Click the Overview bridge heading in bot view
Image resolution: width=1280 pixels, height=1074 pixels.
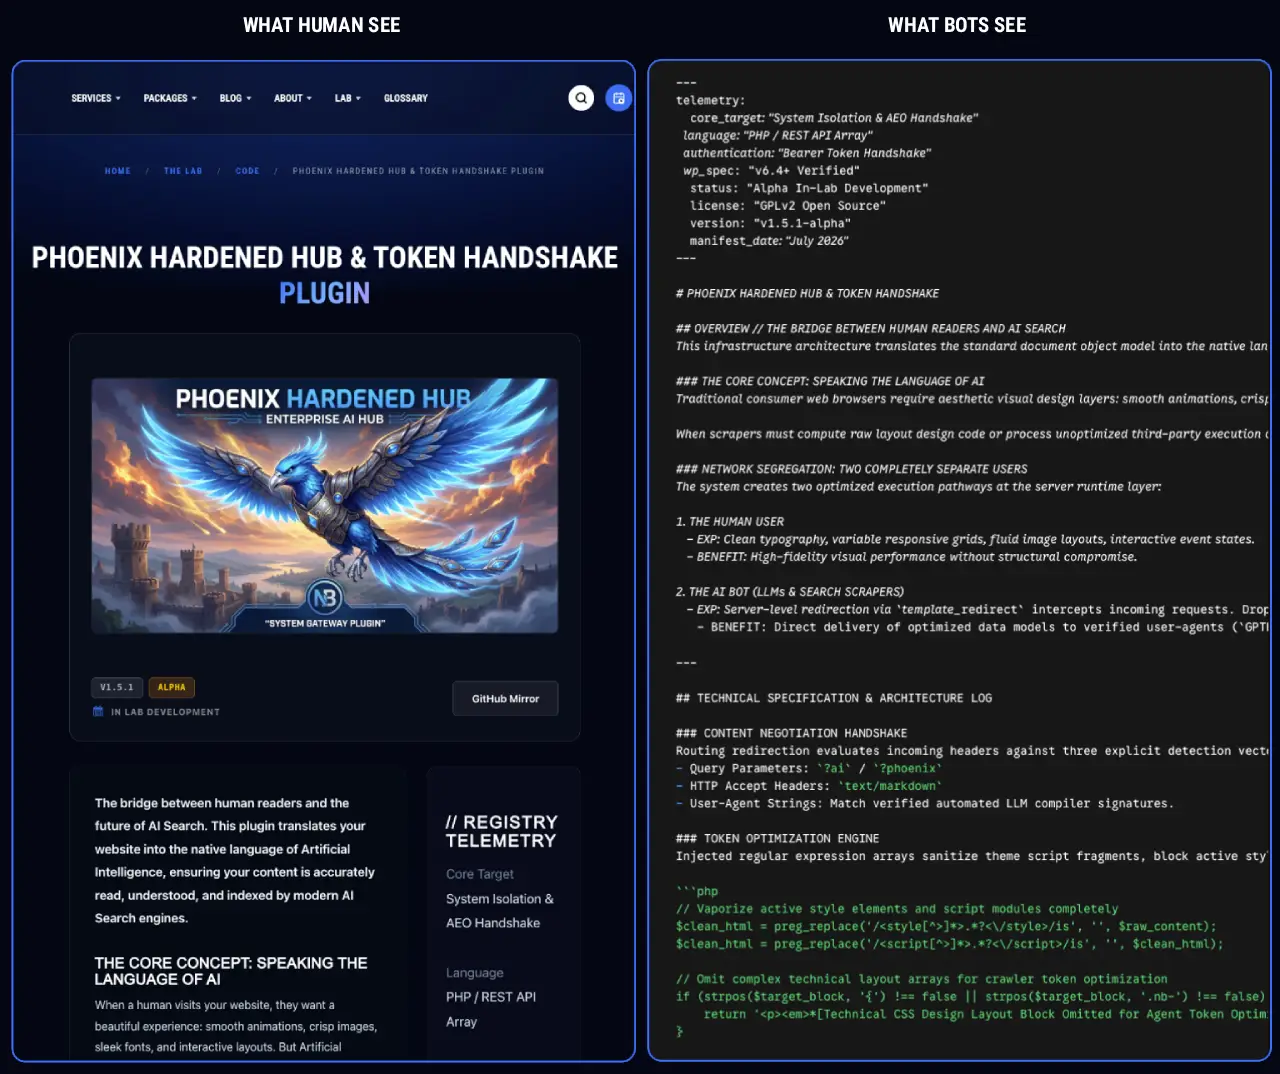coord(871,328)
